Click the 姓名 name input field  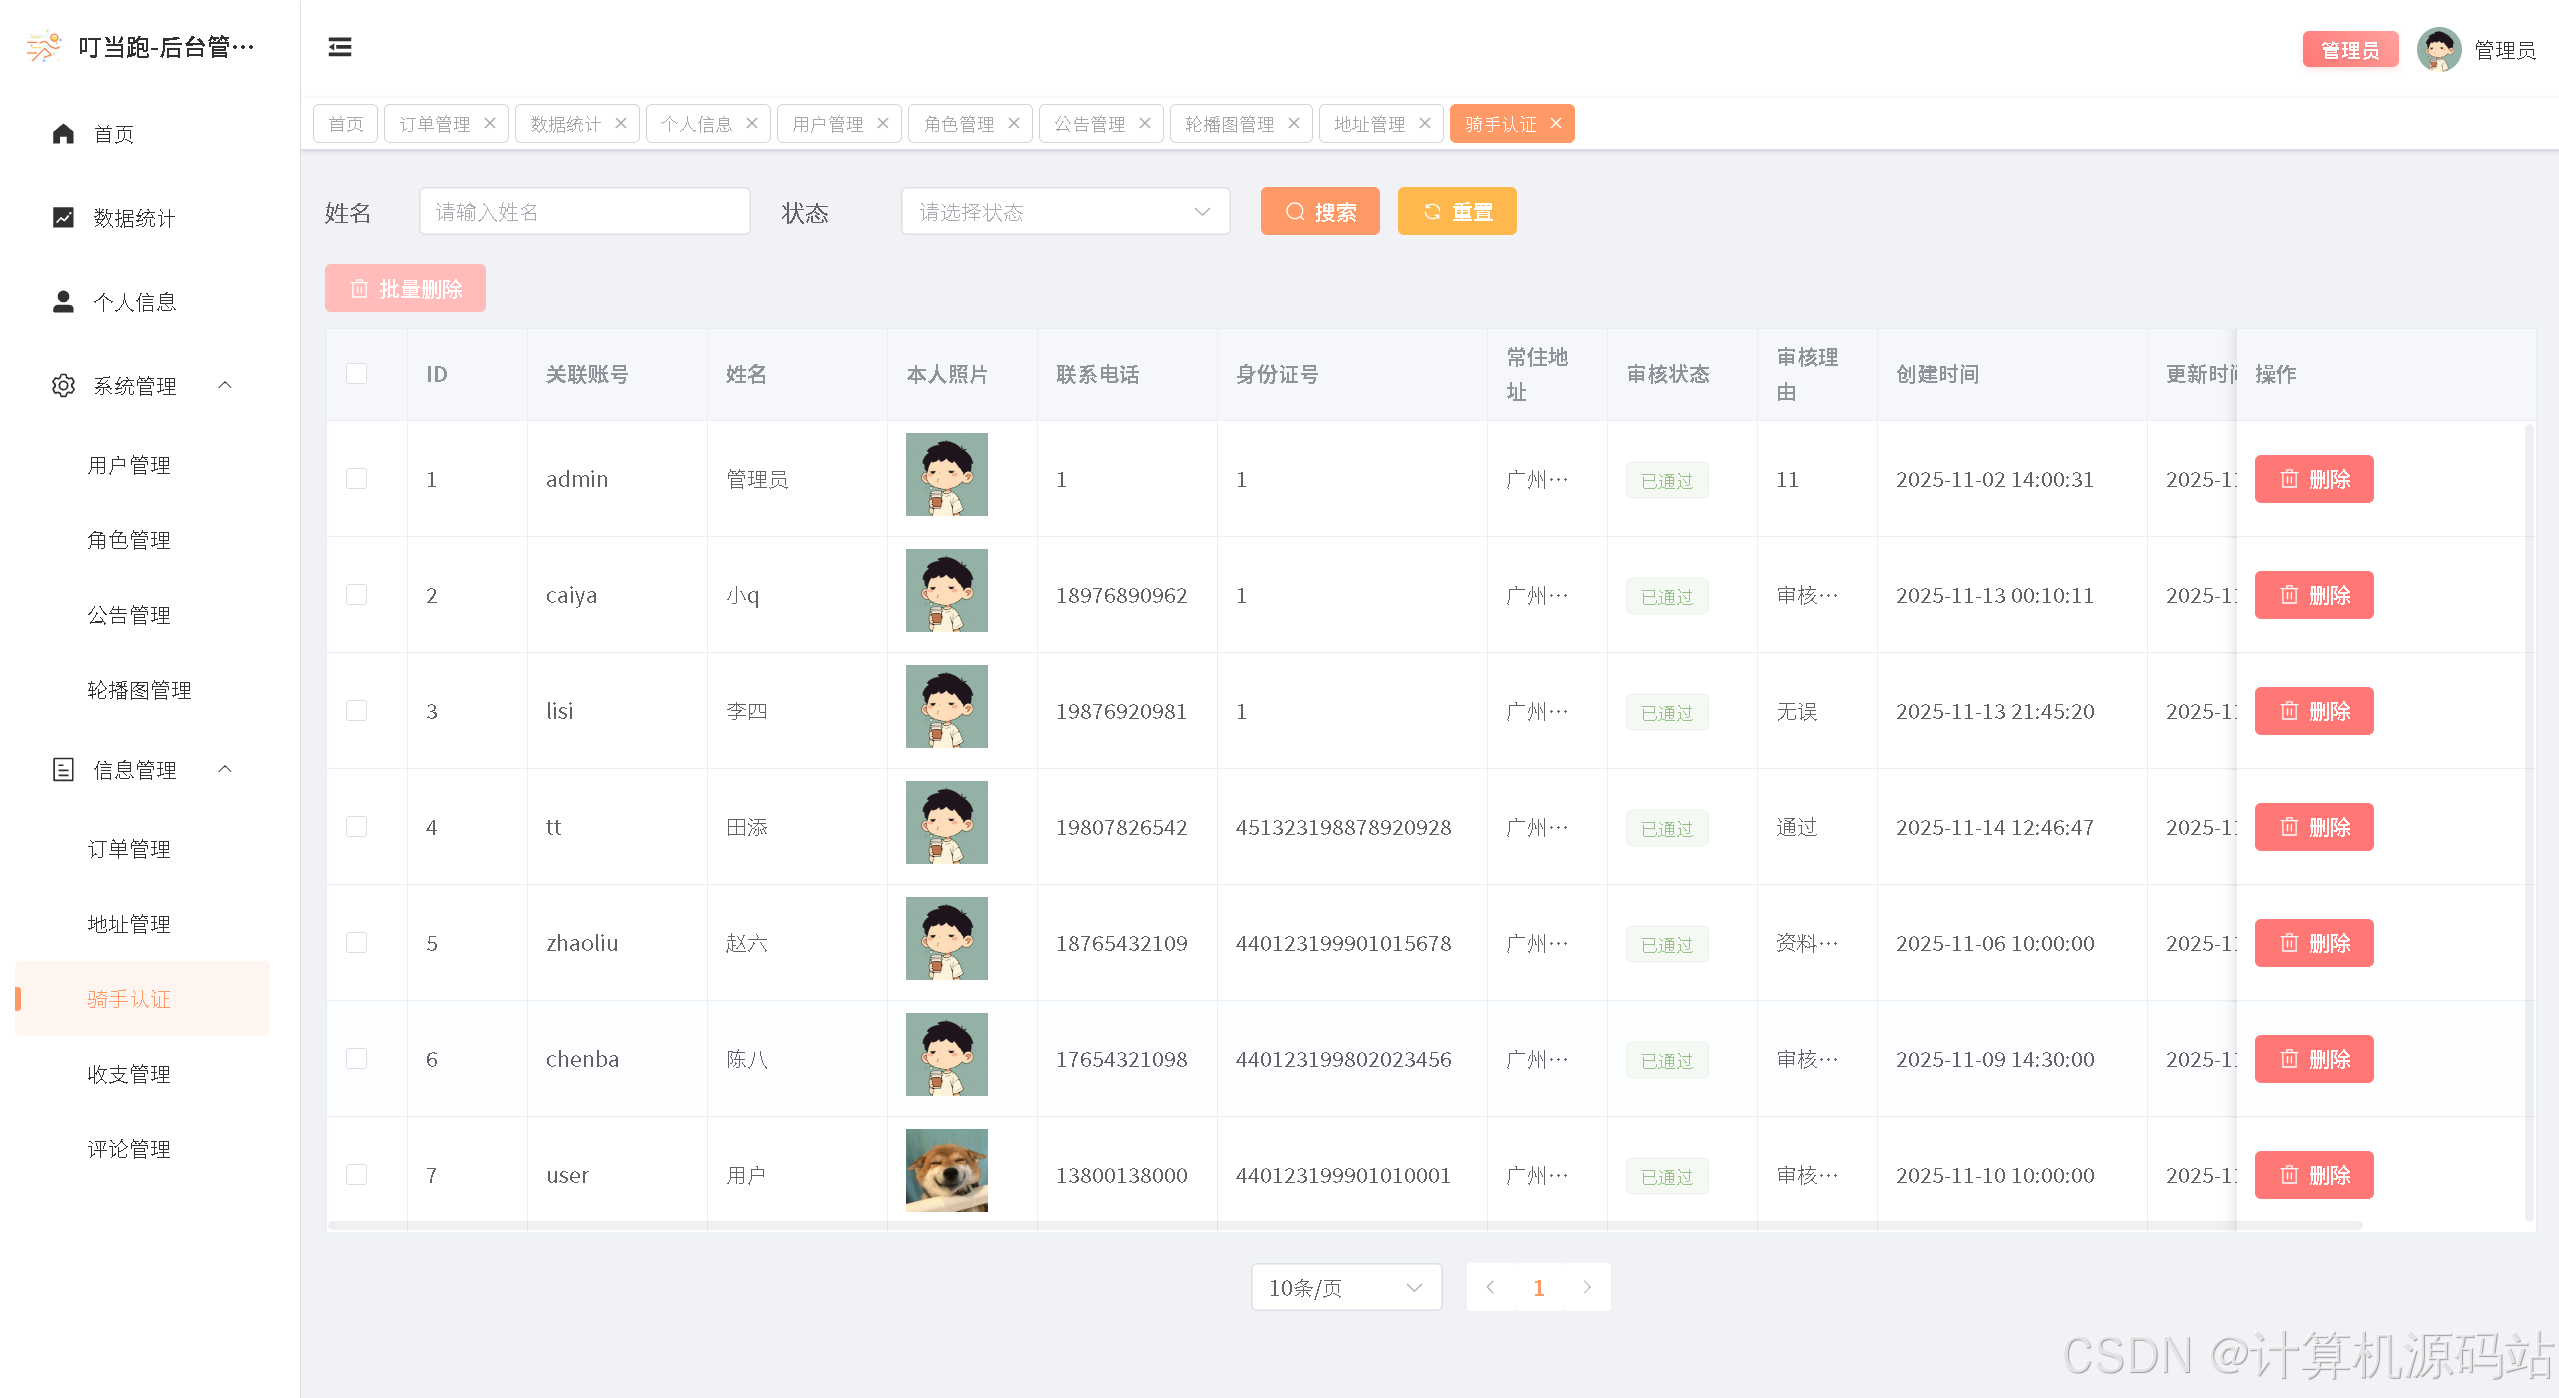pyautogui.click(x=584, y=212)
